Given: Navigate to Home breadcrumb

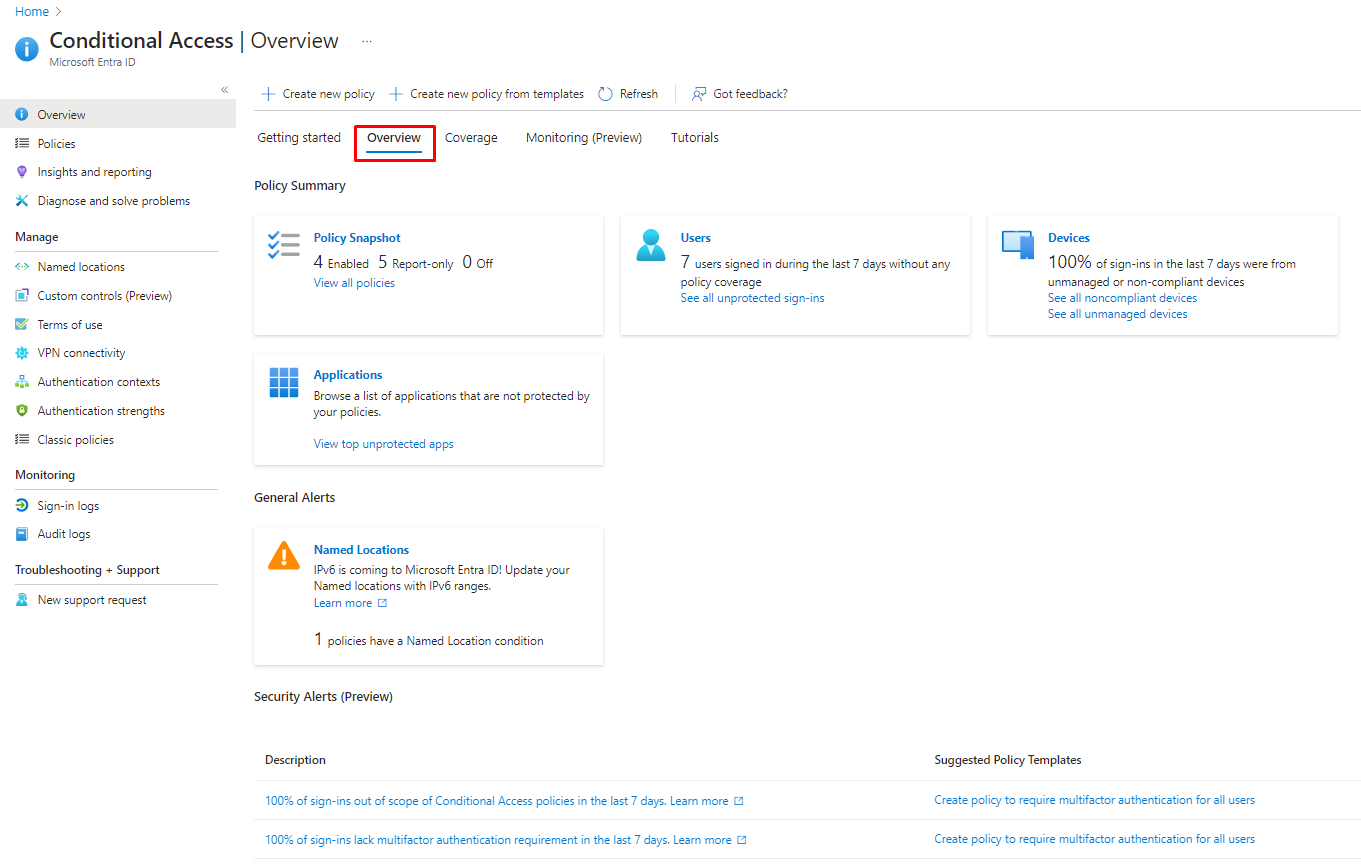Looking at the screenshot, I should pos(32,11).
